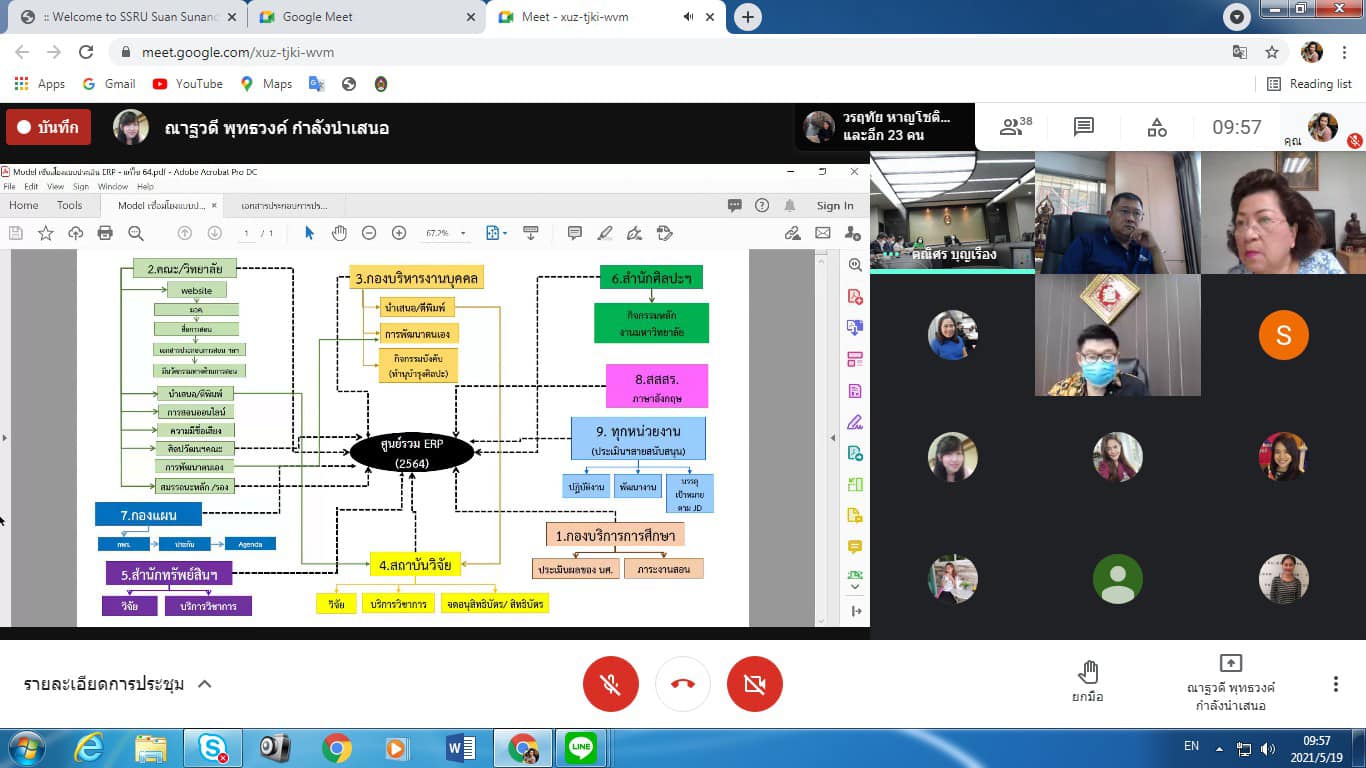The image size is (1366, 768).
Task: Click the Google Translate icon in the address bar
Action: tap(1240, 52)
